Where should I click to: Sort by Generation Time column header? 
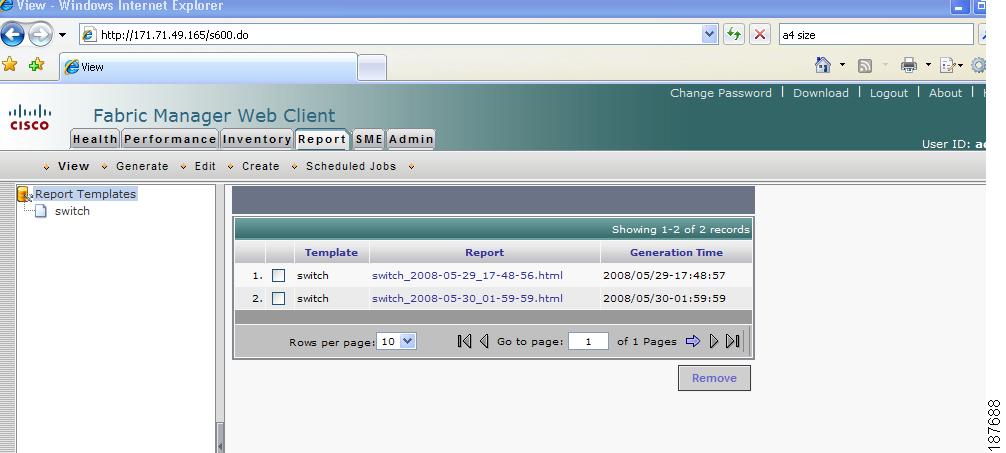tap(676, 252)
